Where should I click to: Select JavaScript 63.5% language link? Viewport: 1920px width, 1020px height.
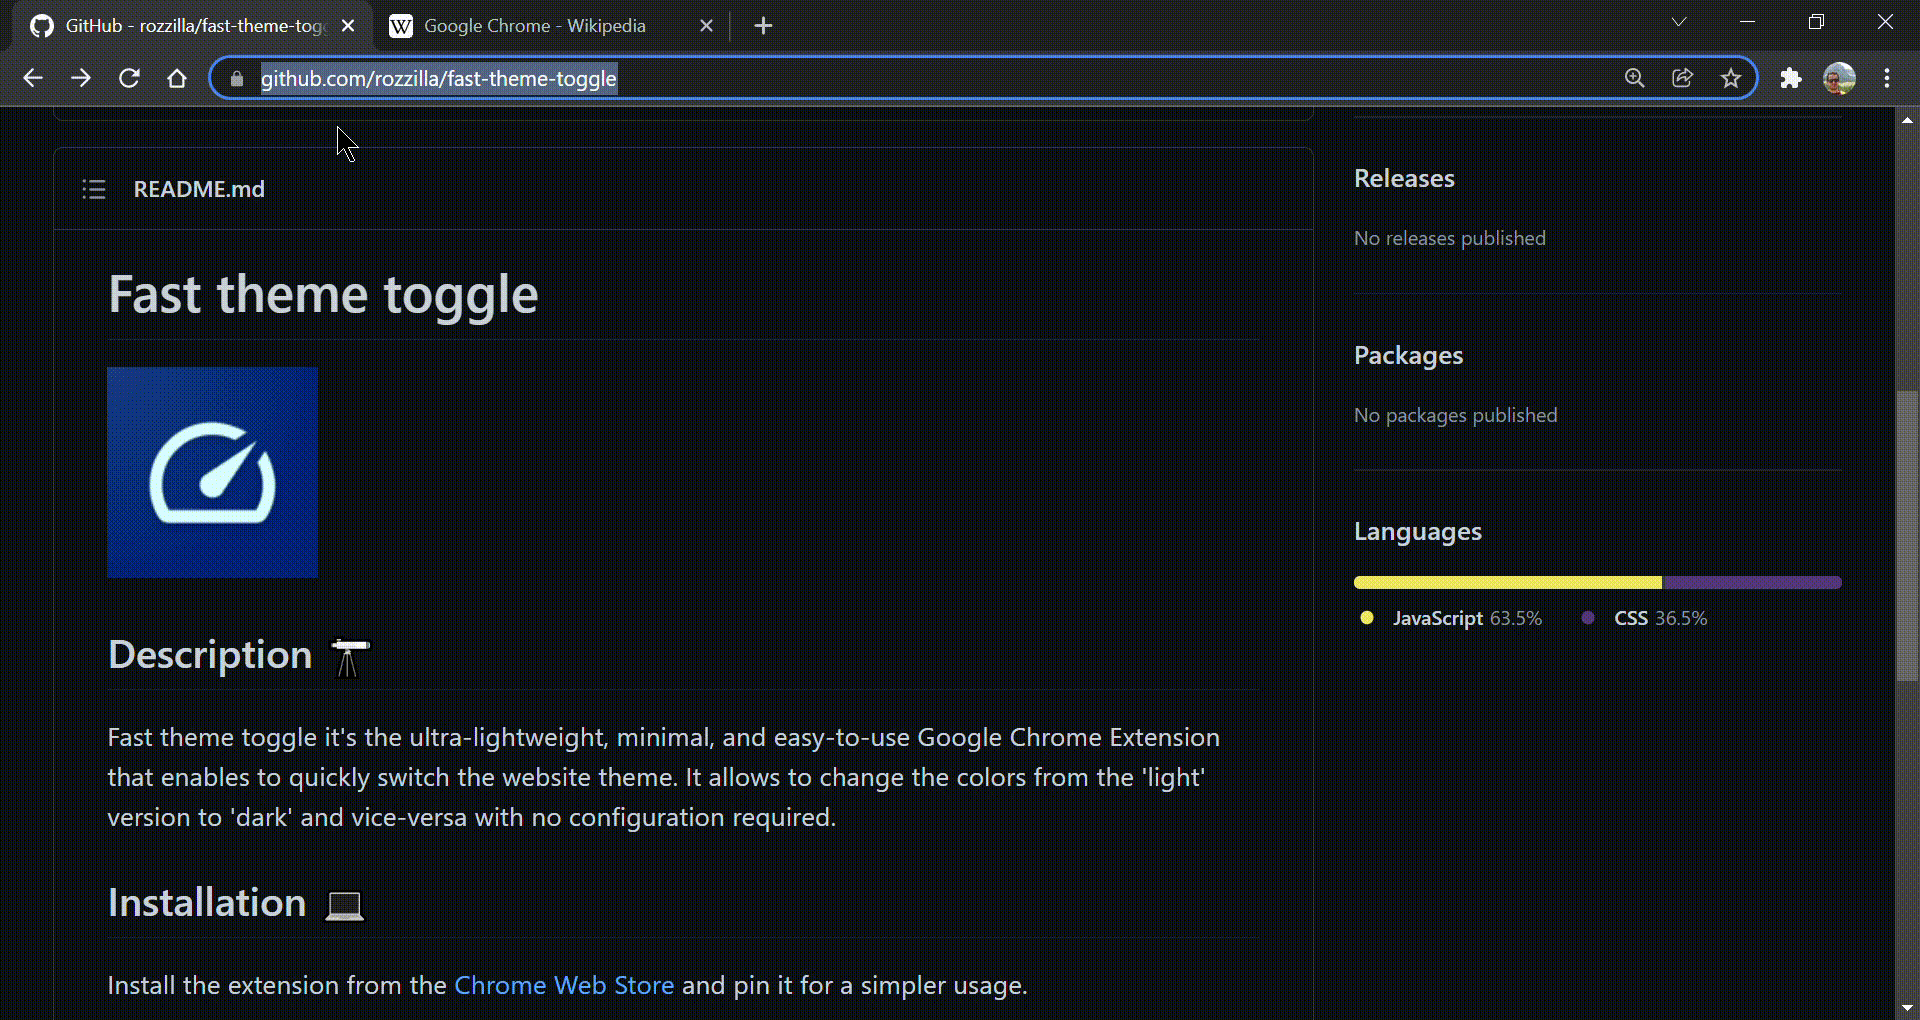(1453, 618)
